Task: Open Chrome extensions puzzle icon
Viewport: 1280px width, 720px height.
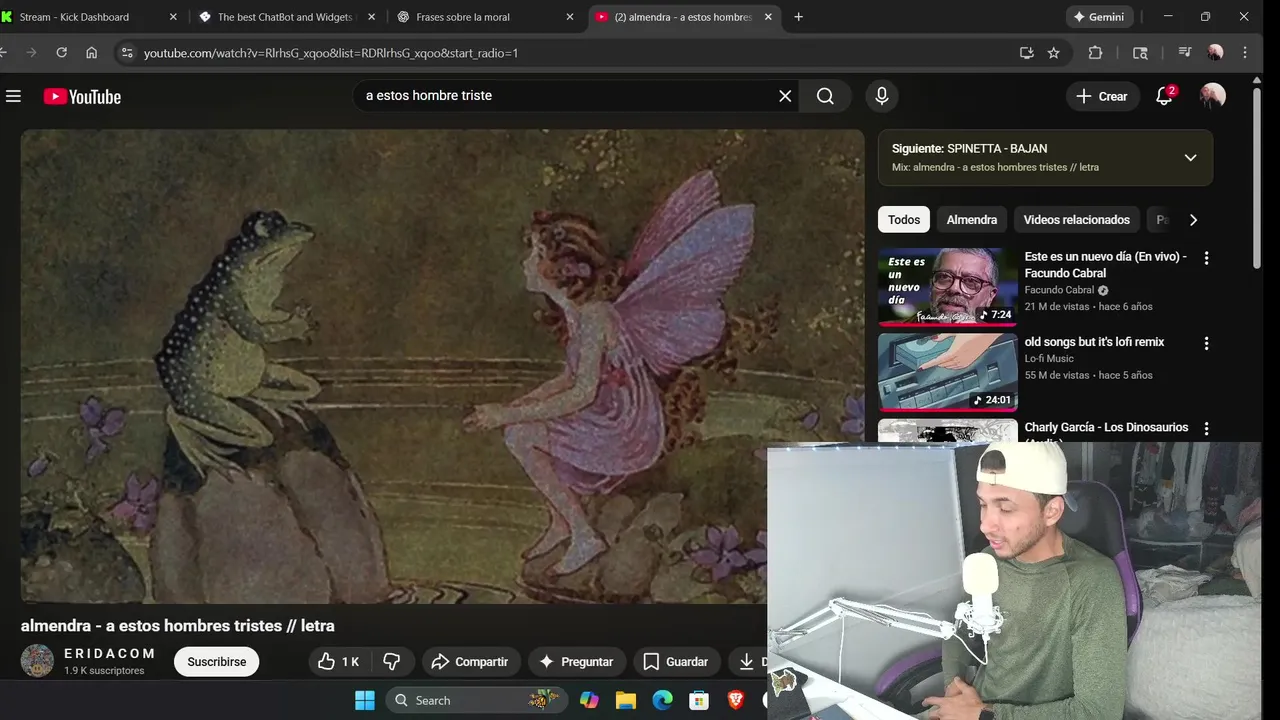Action: click(1096, 53)
